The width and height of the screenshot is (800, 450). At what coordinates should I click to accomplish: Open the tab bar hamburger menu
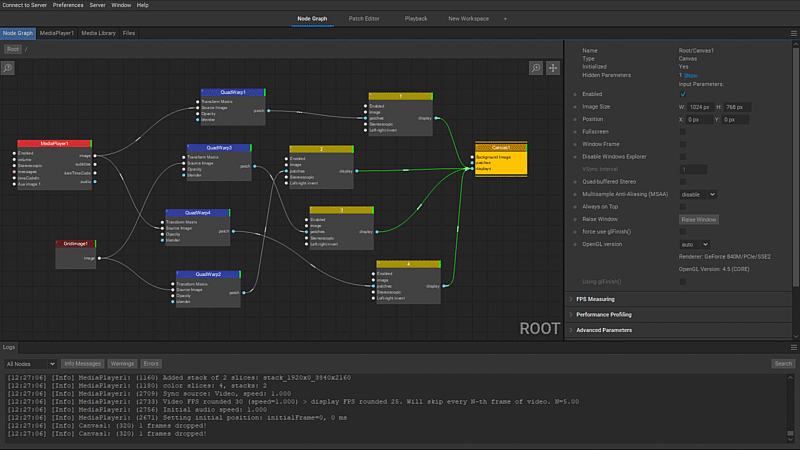(794, 33)
